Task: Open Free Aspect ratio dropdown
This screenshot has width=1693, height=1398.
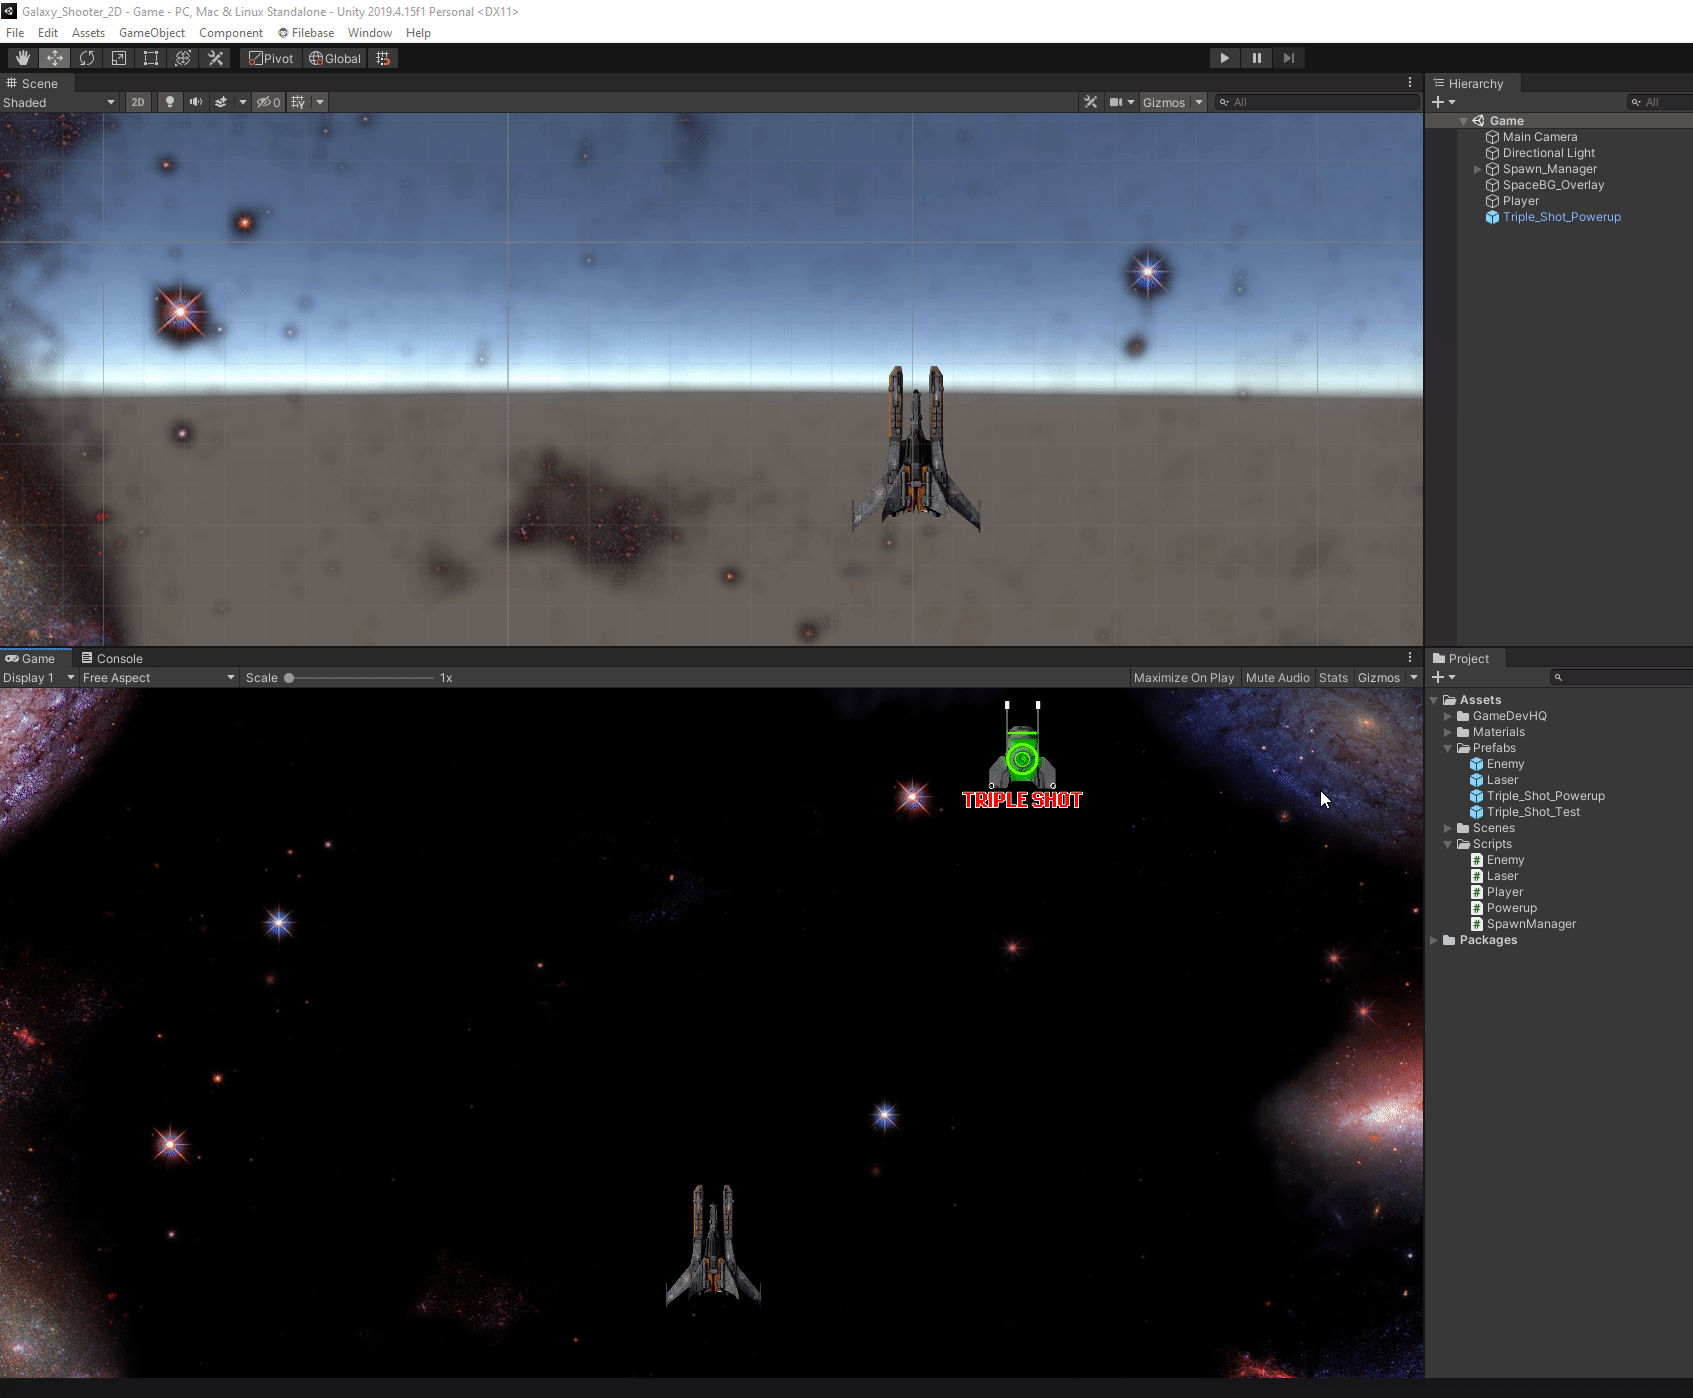Action: (158, 677)
